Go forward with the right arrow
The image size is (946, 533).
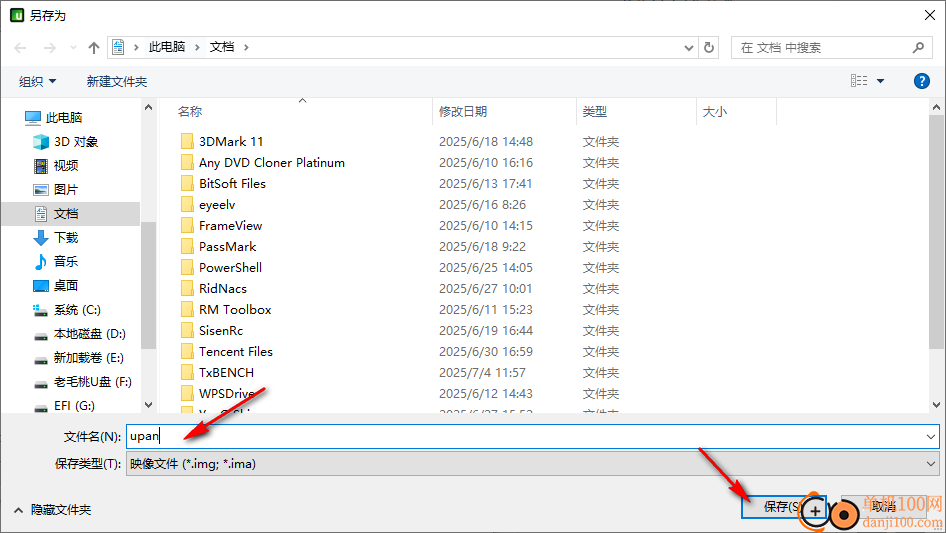tap(49, 48)
